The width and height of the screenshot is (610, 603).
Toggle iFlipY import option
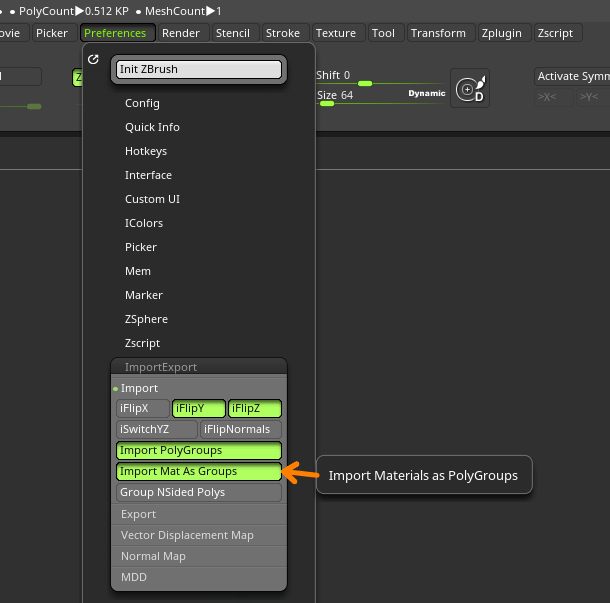[x=198, y=408]
